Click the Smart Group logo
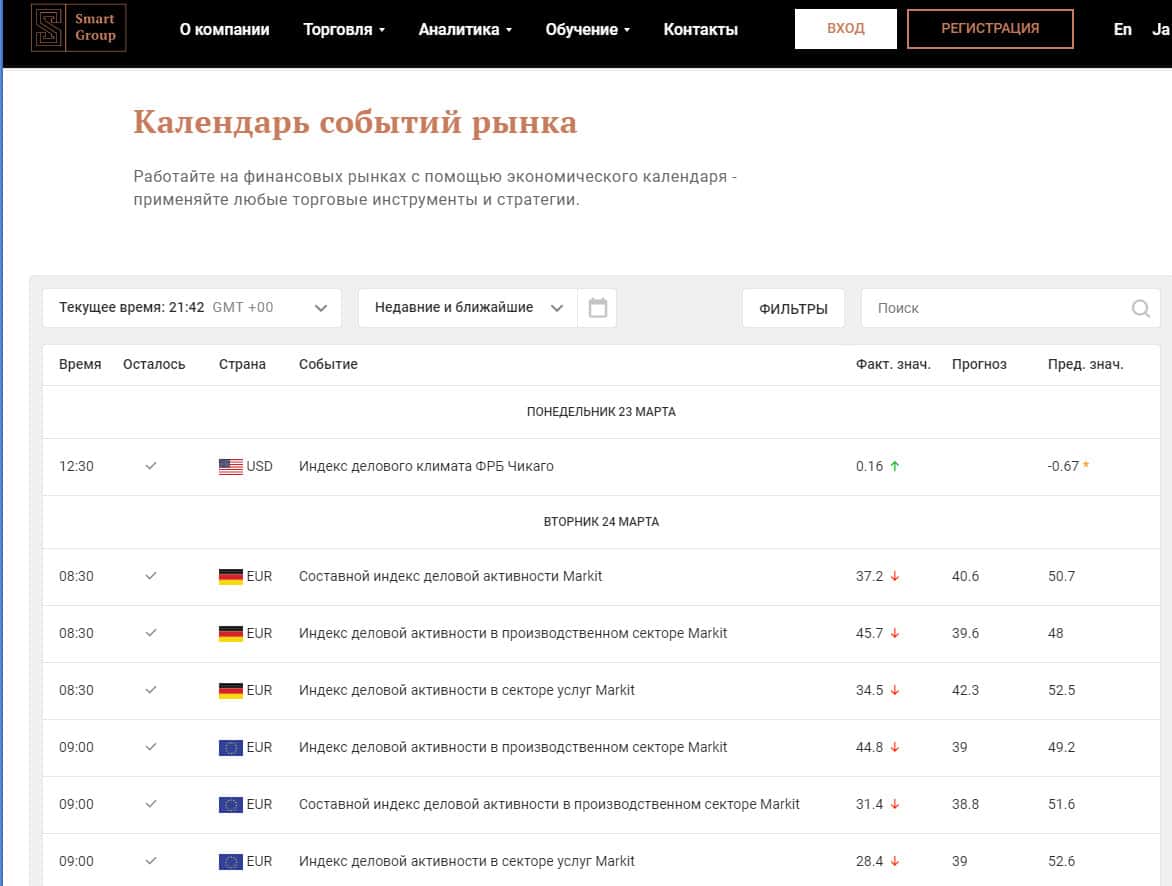1172x886 pixels. 78,28
